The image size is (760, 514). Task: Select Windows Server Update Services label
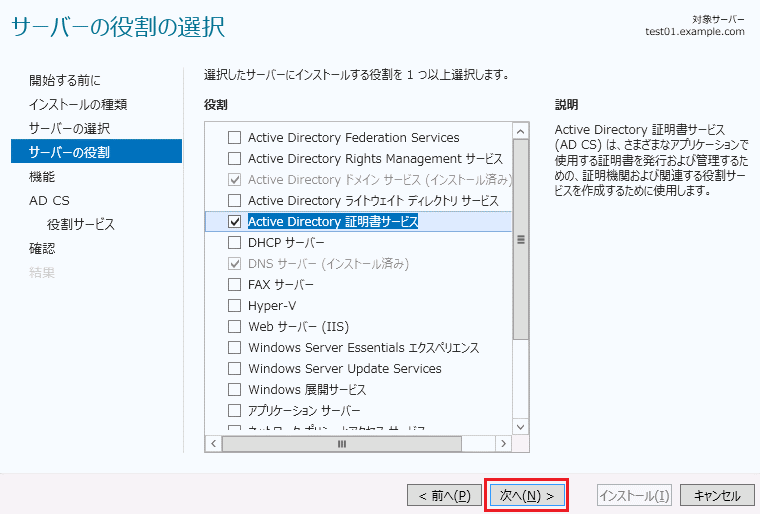(x=345, y=369)
